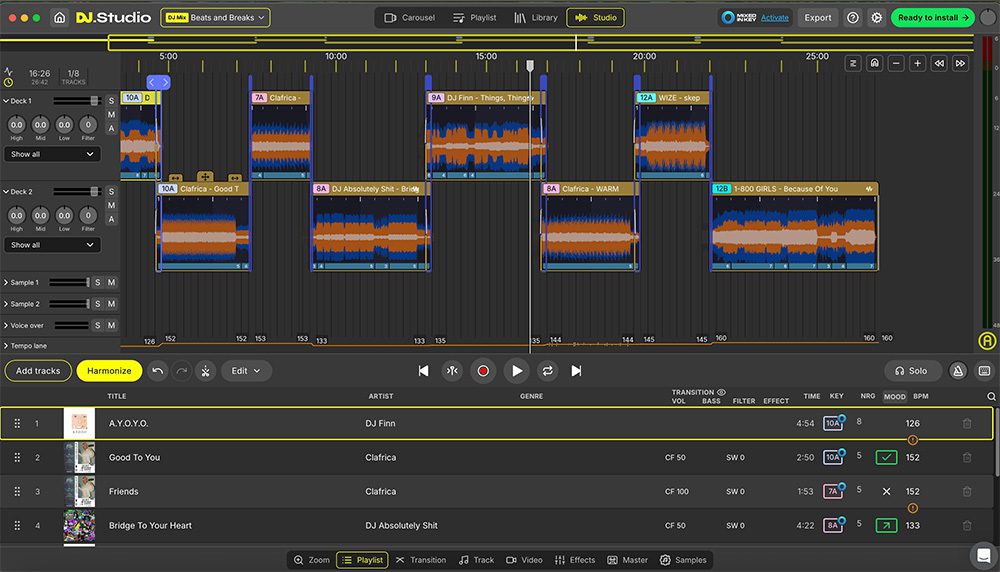Open the Beats and Breaks mix dropdown
Image resolution: width=1000 pixels, height=572 pixels.
point(216,18)
